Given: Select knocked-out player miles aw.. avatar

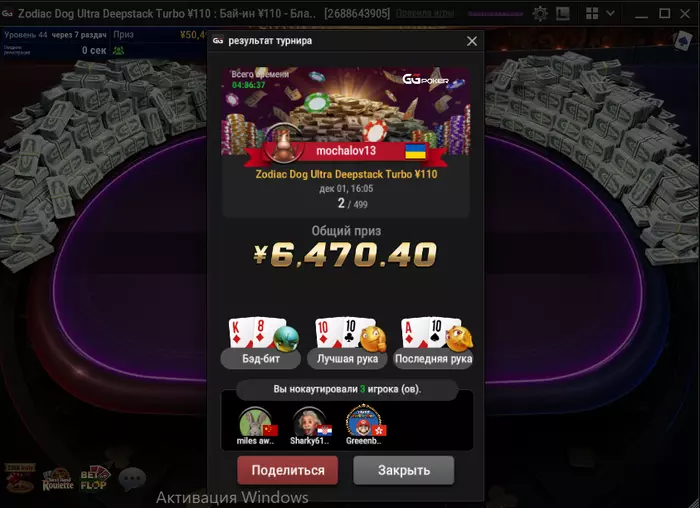Looking at the screenshot, I should point(255,421).
